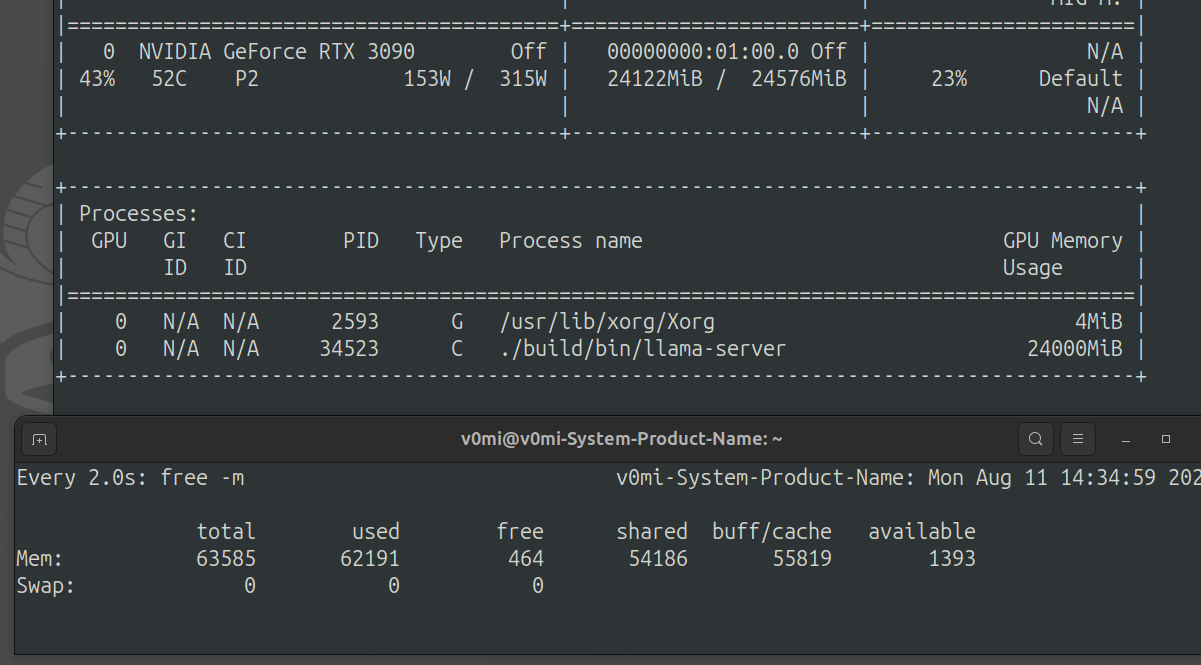The width and height of the screenshot is (1201, 665).
Task: Click the 24000MiB GPU memory usage value
Action: [x=1075, y=349]
